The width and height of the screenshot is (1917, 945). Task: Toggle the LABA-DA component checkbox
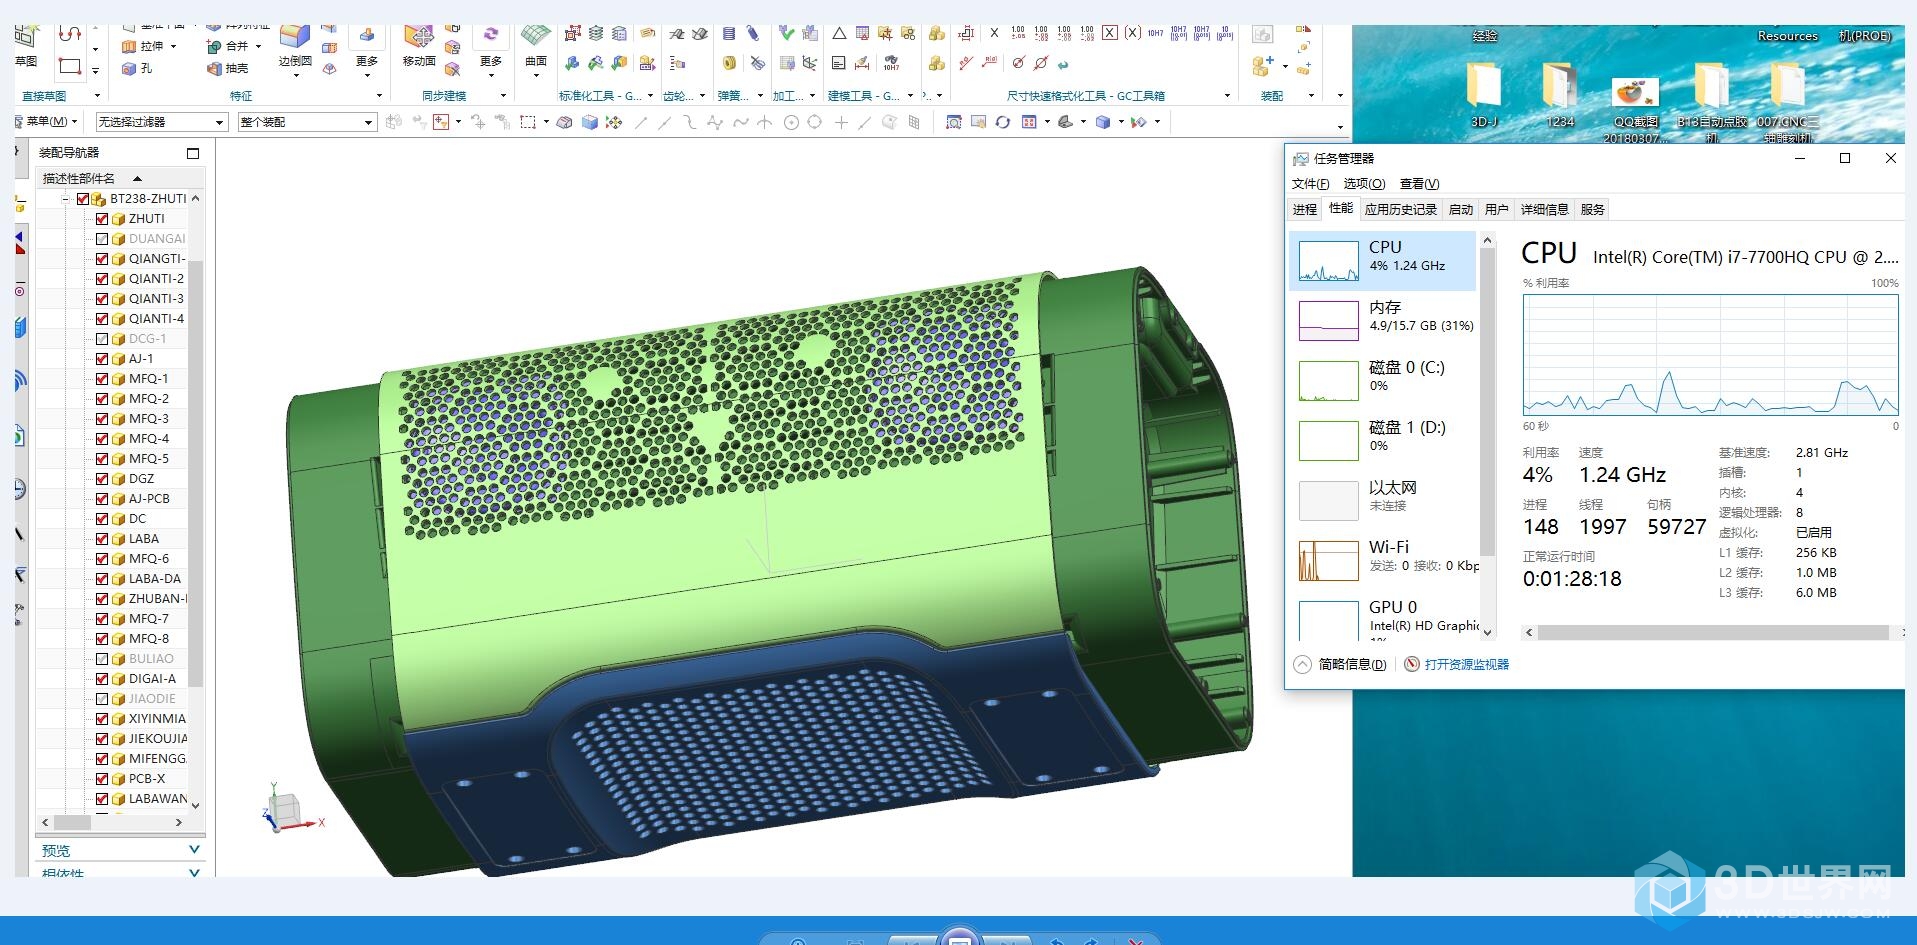coord(102,579)
